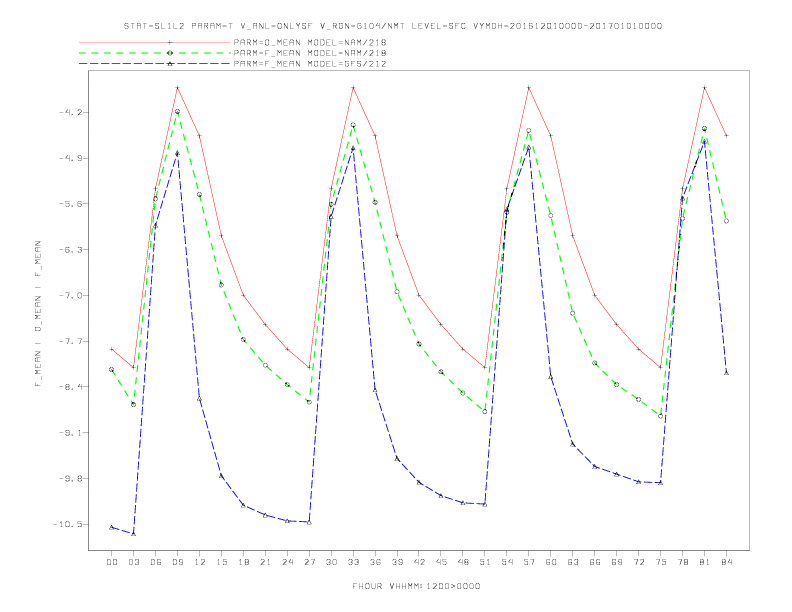Click green circle data point at hour 00

[x=112, y=370]
